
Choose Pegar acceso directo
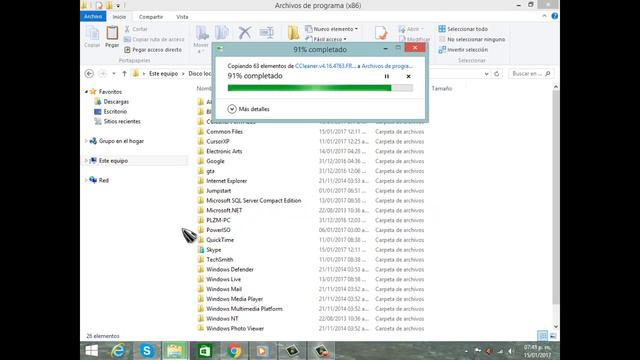(153, 49)
